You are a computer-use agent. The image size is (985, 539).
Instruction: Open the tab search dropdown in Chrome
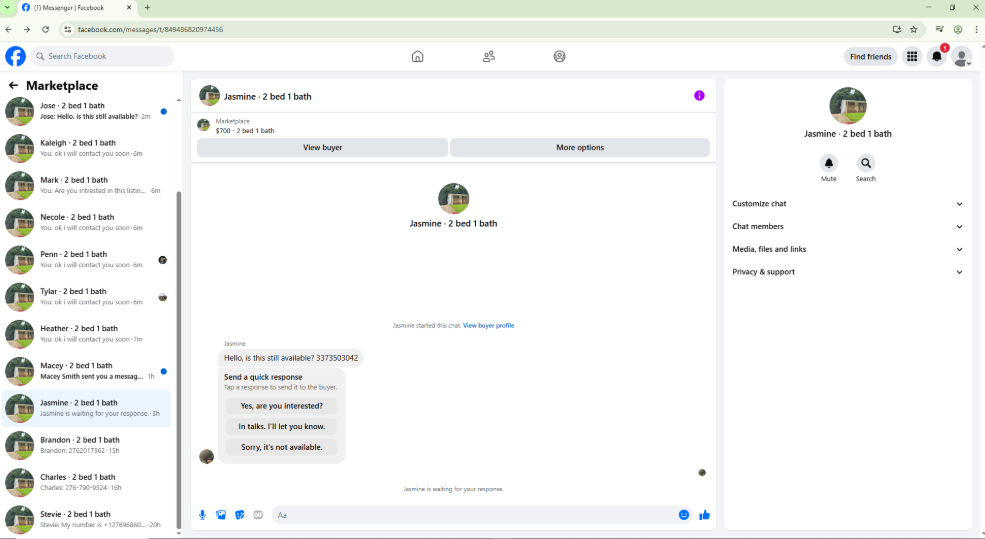[x=7, y=8]
